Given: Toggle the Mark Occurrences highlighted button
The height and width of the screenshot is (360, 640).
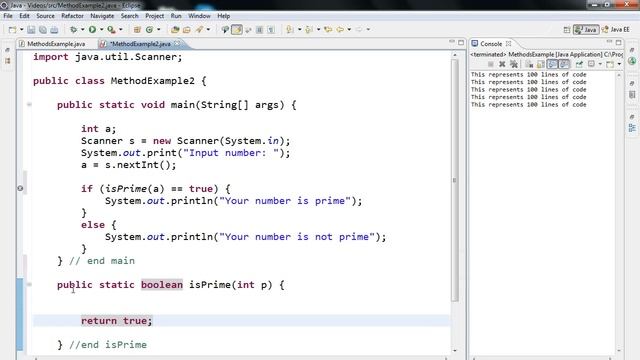Looking at the screenshot, I should pyautogui.click(x=237, y=29).
